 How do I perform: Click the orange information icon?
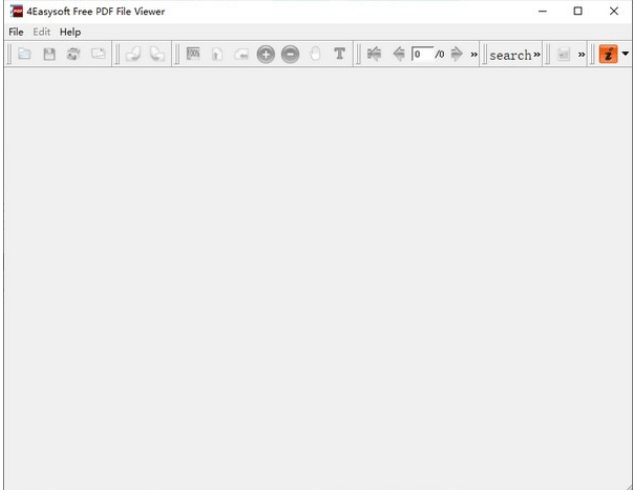point(608,54)
